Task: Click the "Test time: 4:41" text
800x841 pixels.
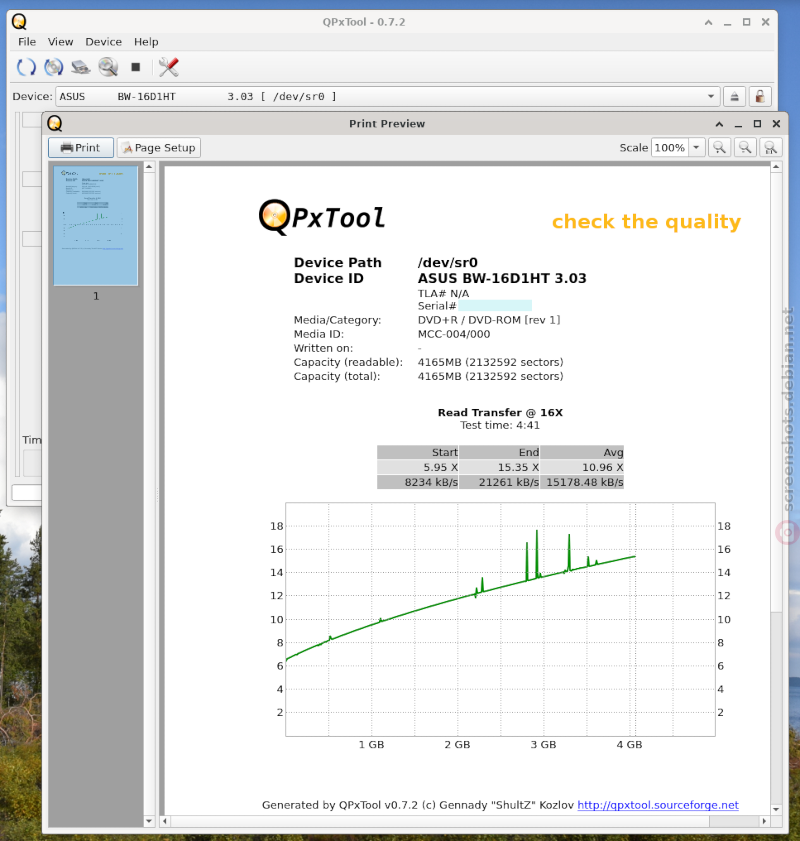Action: coord(500,425)
